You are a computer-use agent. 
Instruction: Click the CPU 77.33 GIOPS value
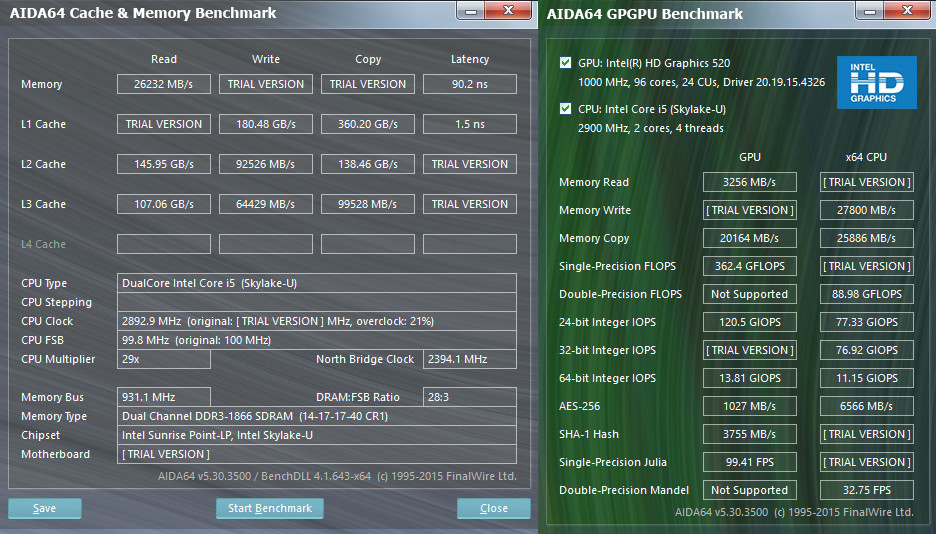[867, 323]
